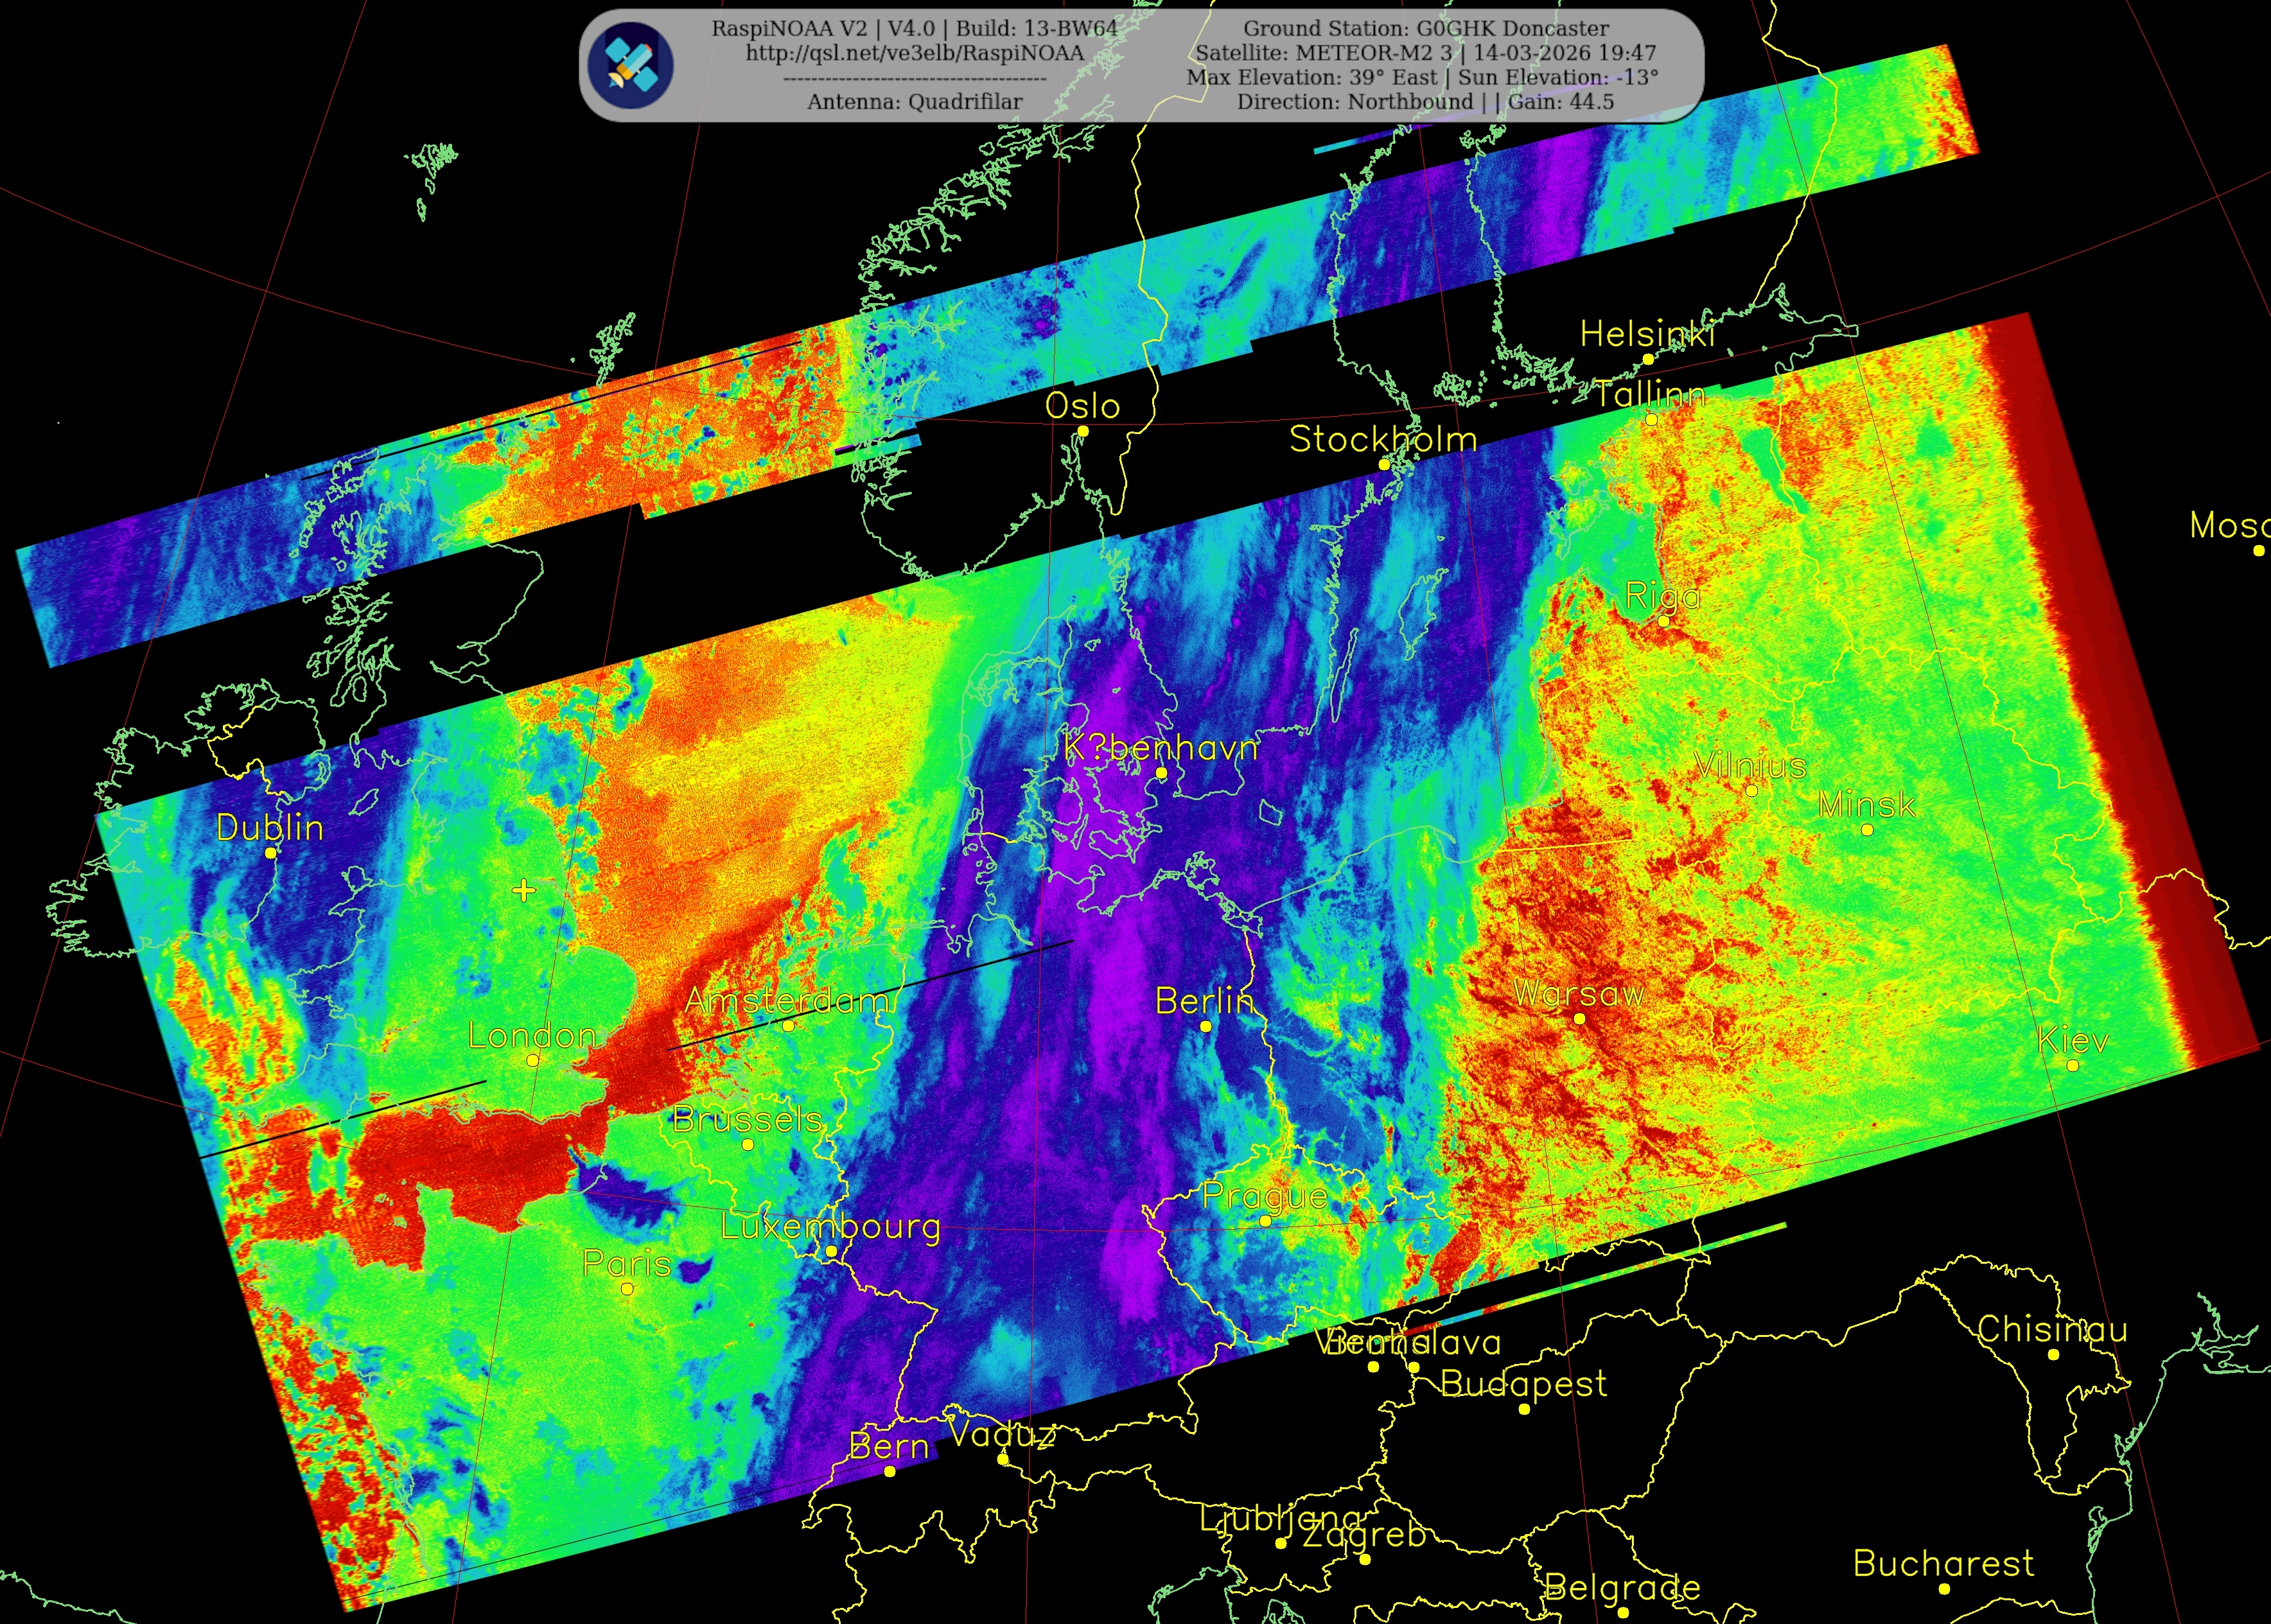
Task: Select the Dublin city dot marker
Action: 270,853
